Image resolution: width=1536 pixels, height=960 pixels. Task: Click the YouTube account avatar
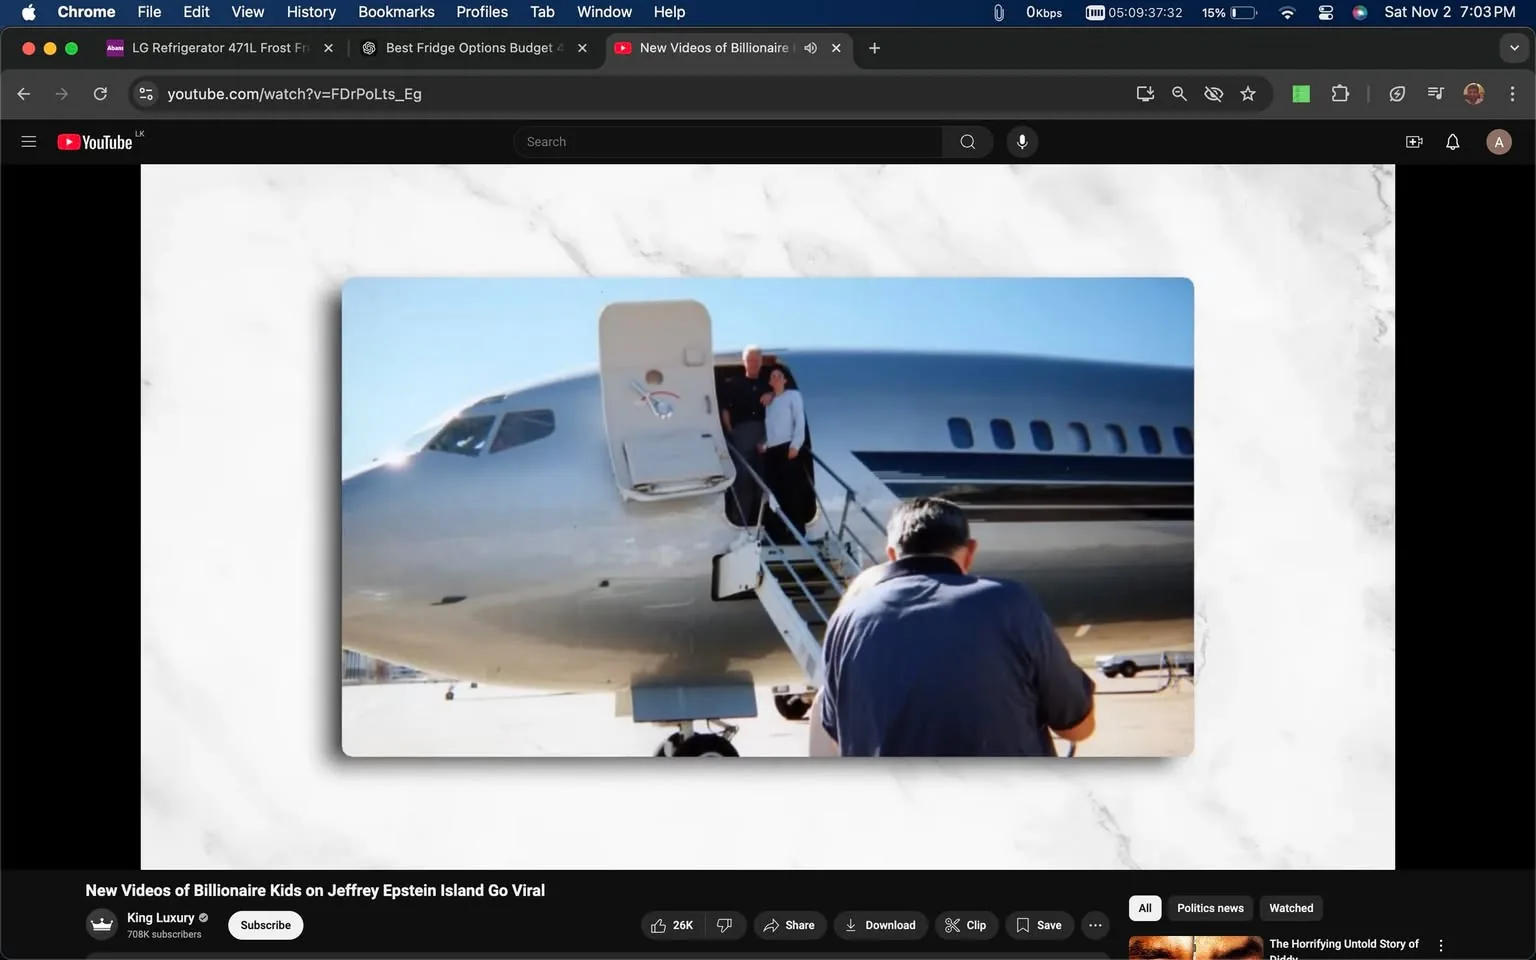pos(1498,141)
